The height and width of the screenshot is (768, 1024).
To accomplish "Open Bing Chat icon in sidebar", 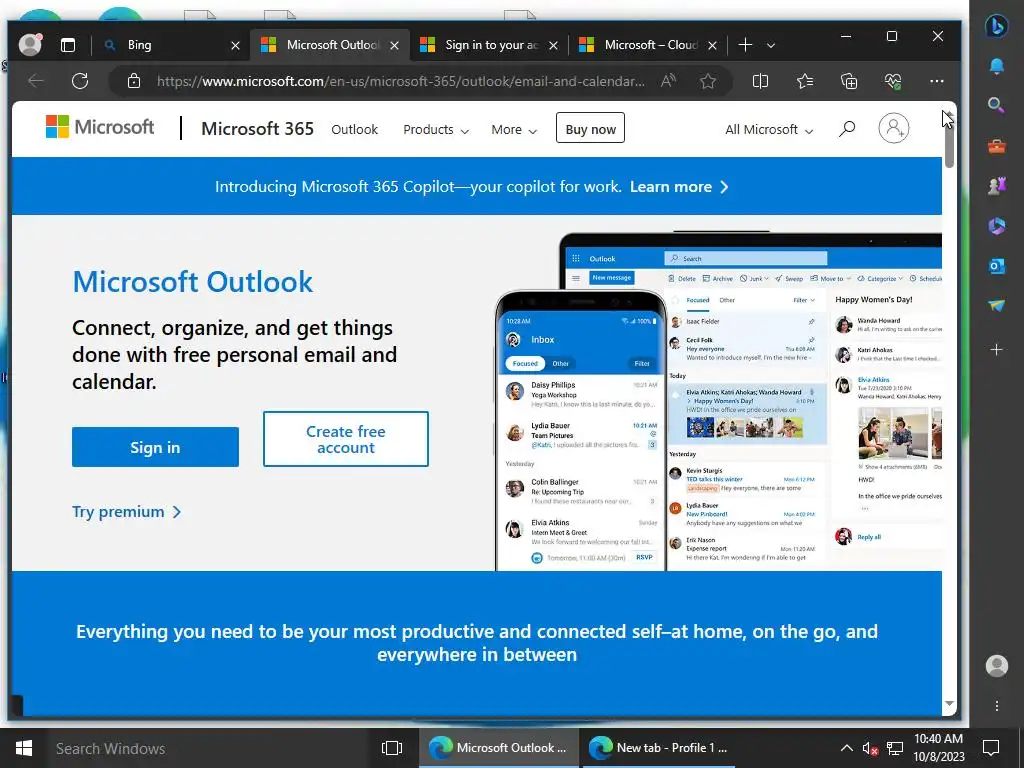I will (996, 26).
